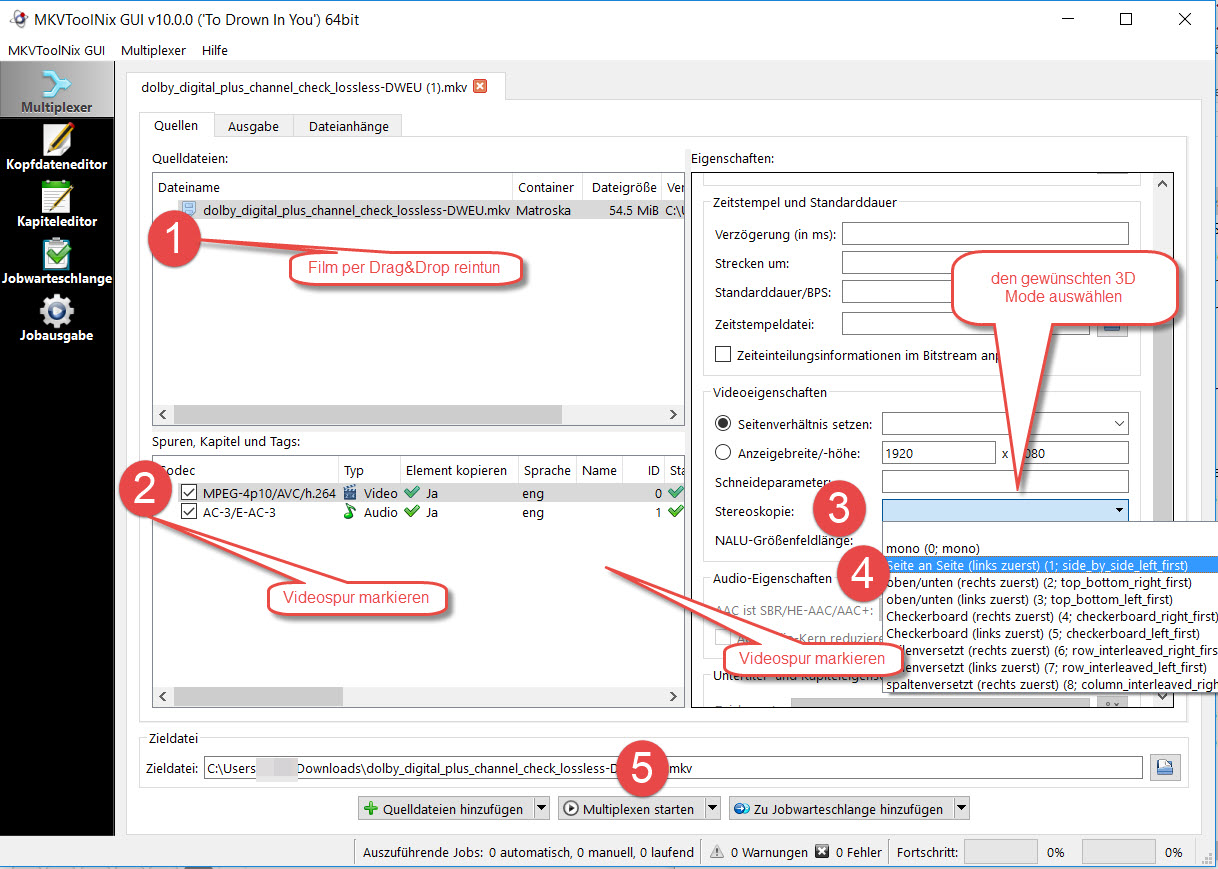Screen dimensions: 1218x869
Task: Start multiplexing with Multiplexen starten
Action: [631, 809]
